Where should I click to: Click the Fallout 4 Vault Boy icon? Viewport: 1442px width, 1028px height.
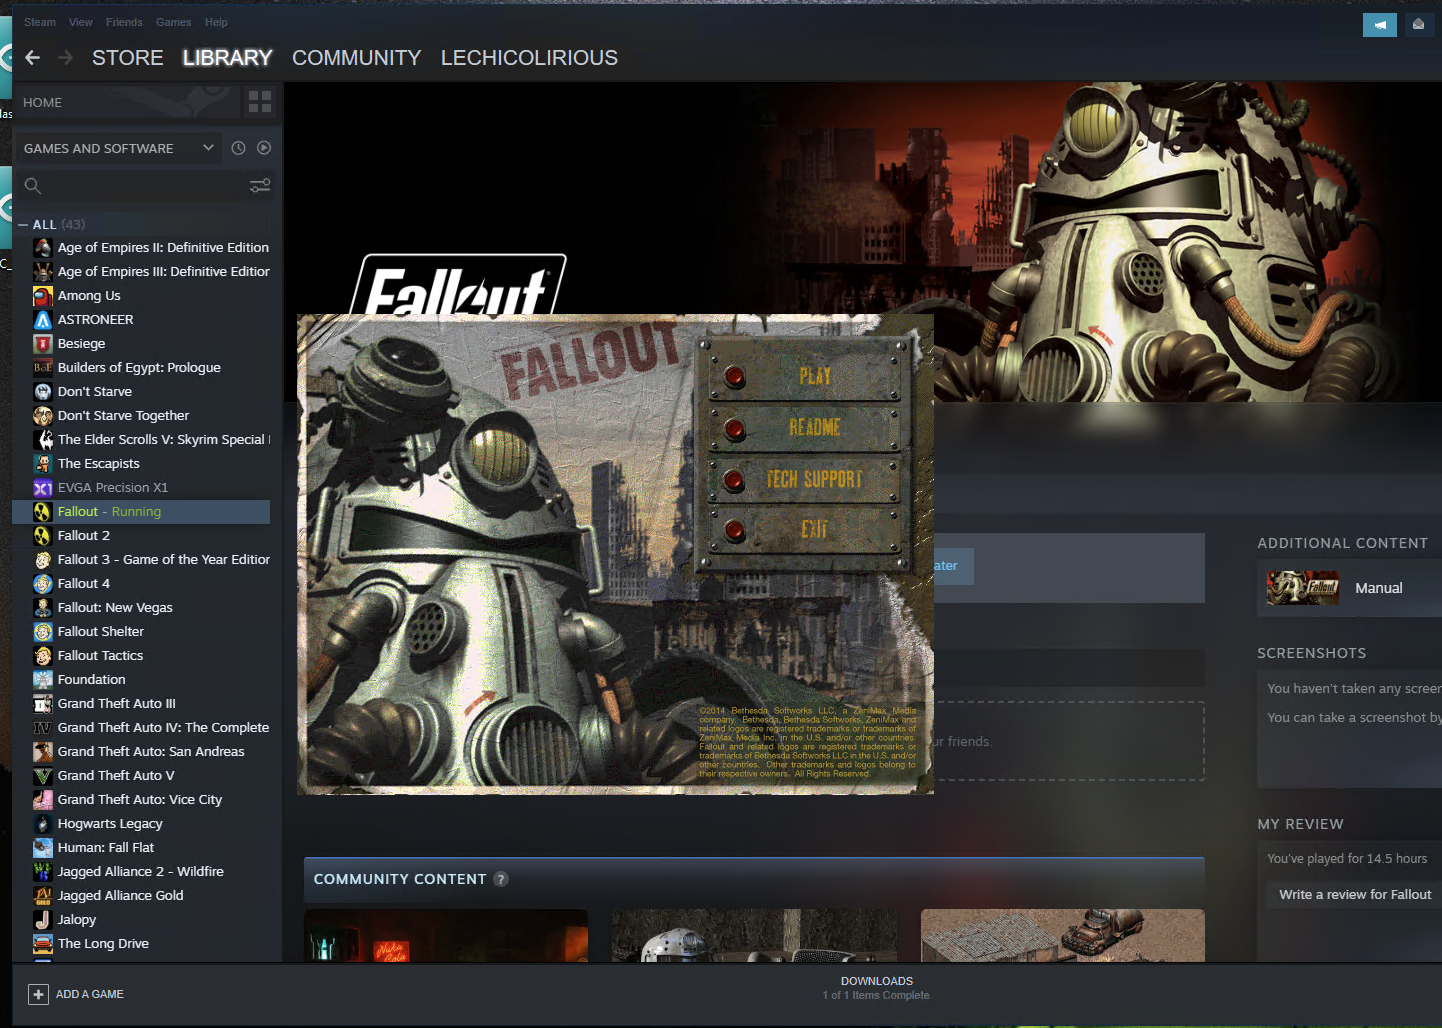click(43, 584)
